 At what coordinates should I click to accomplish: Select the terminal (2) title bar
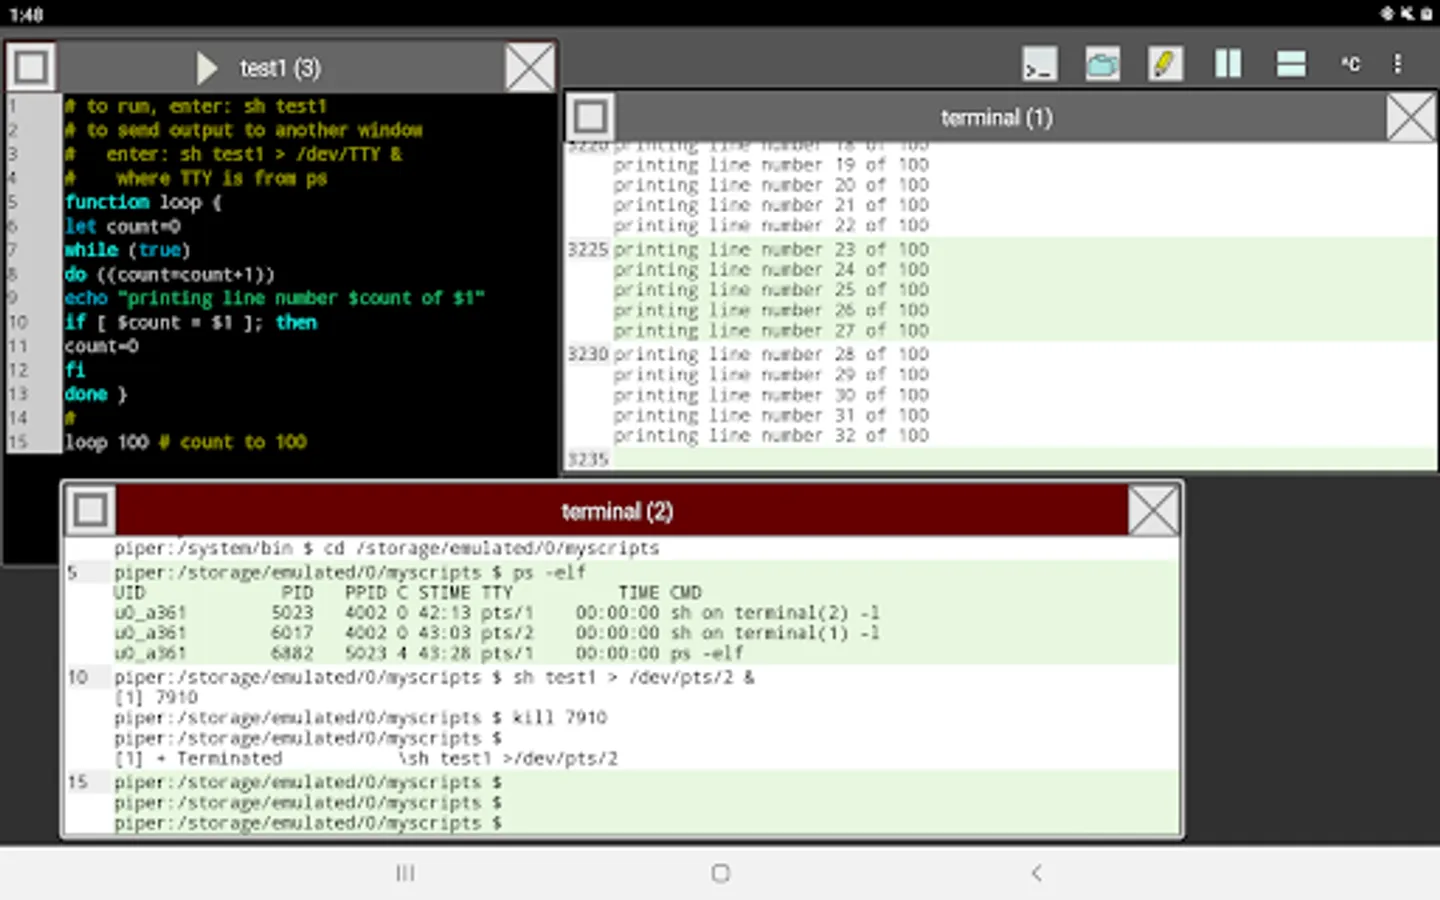(x=617, y=511)
